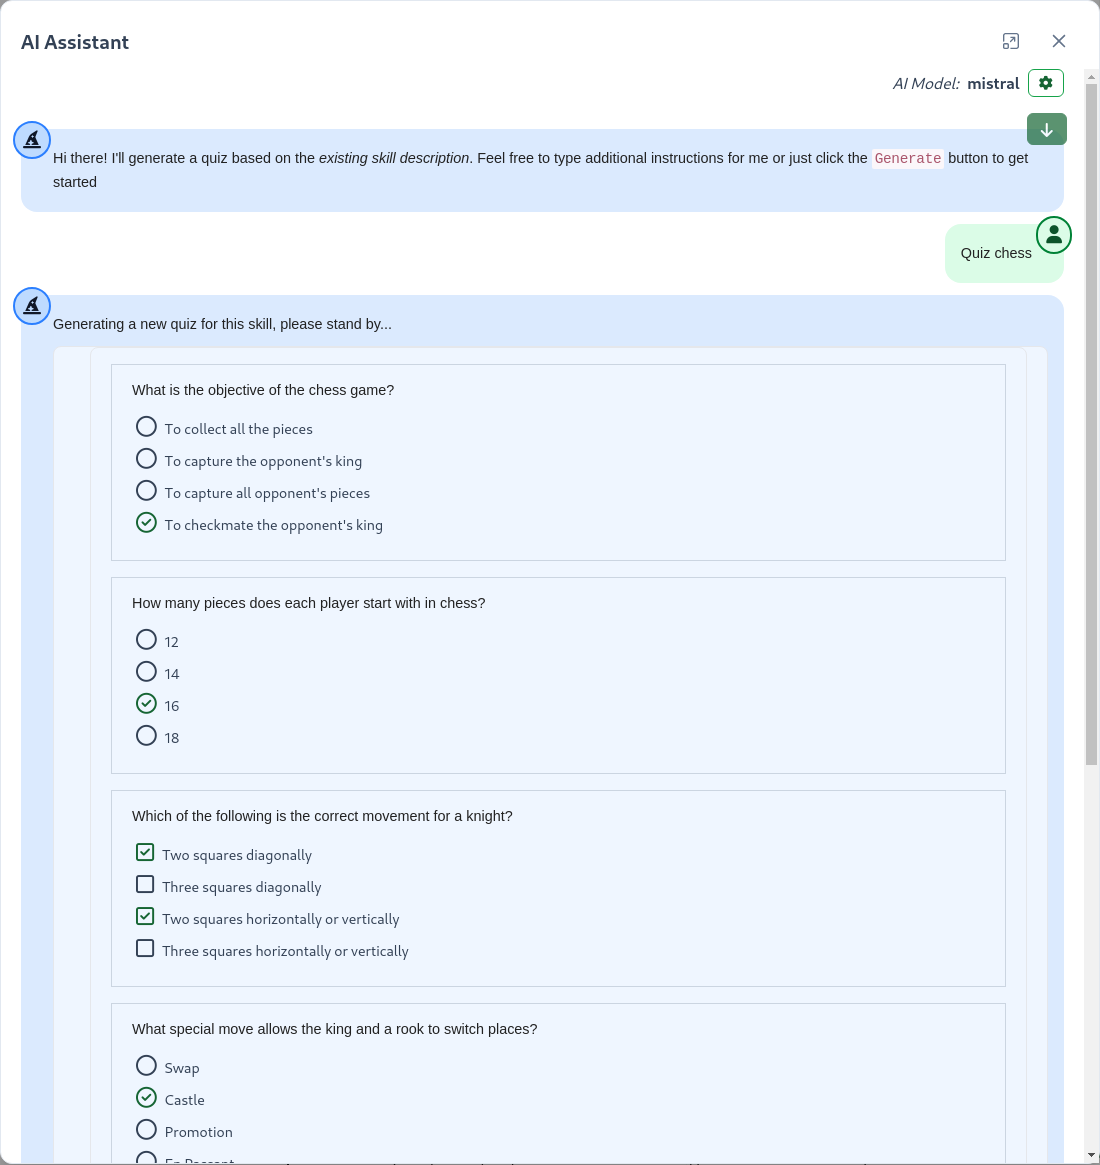Check the Three squares diagonally checkbox
The image size is (1100, 1165).
click(x=145, y=884)
